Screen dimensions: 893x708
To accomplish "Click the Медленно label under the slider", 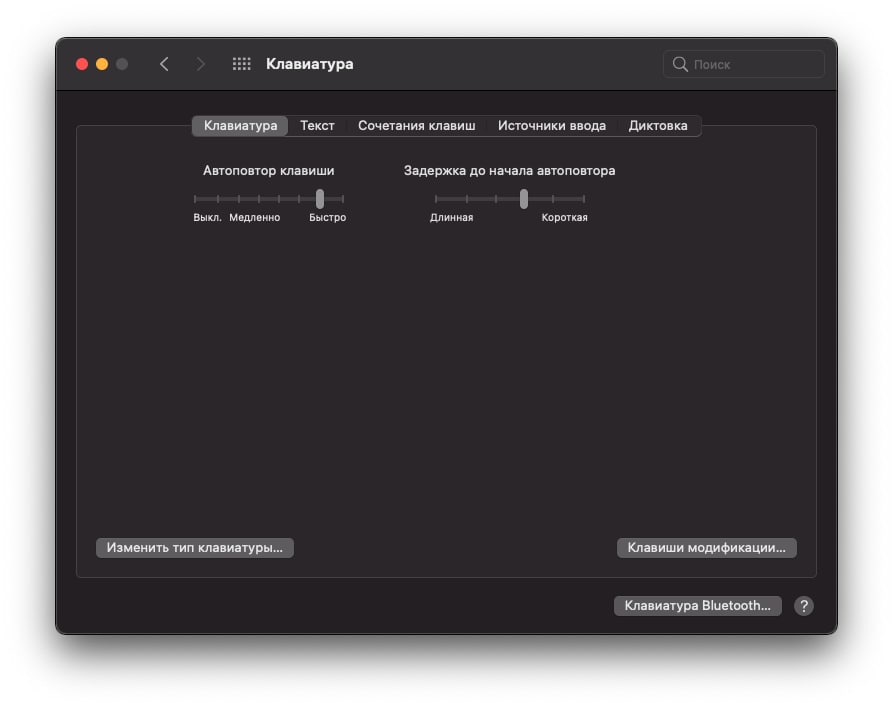I will tap(255, 218).
